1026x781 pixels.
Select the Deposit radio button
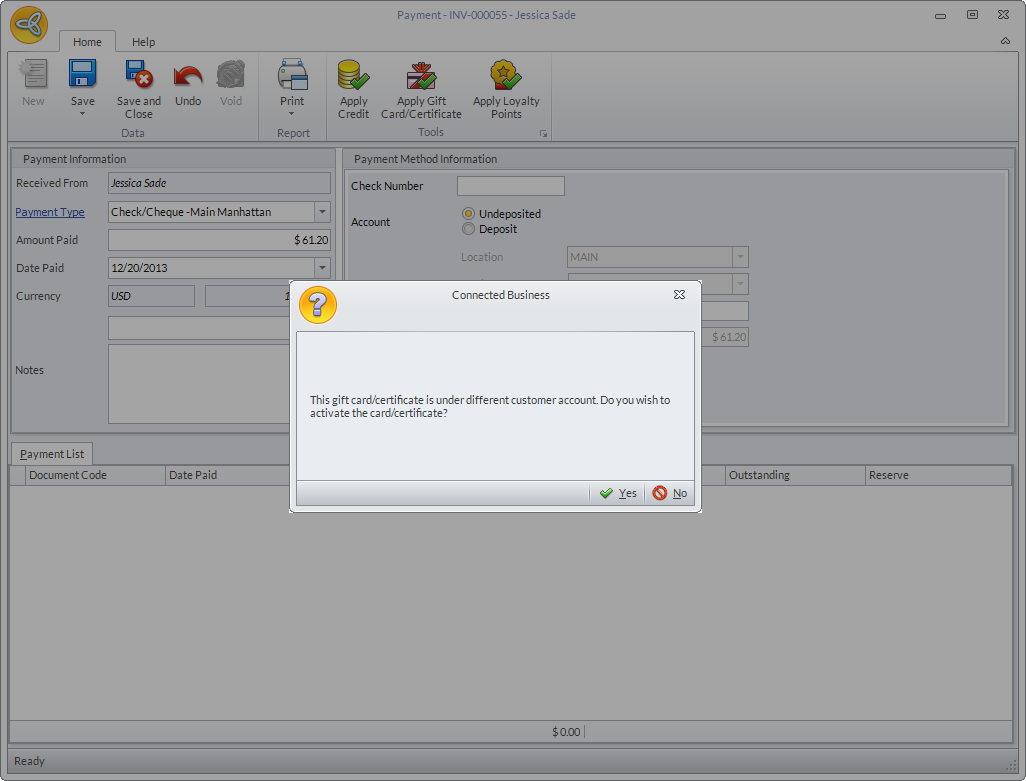[x=468, y=229]
